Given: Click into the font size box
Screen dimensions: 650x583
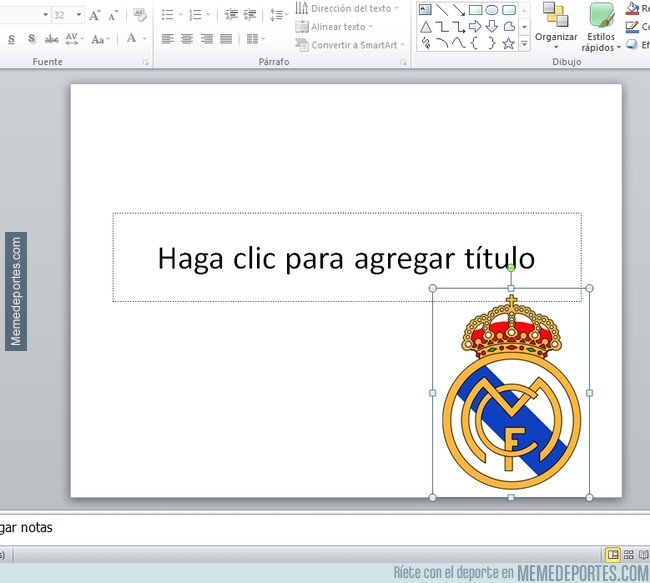Looking at the screenshot, I should click(x=63, y=15).
